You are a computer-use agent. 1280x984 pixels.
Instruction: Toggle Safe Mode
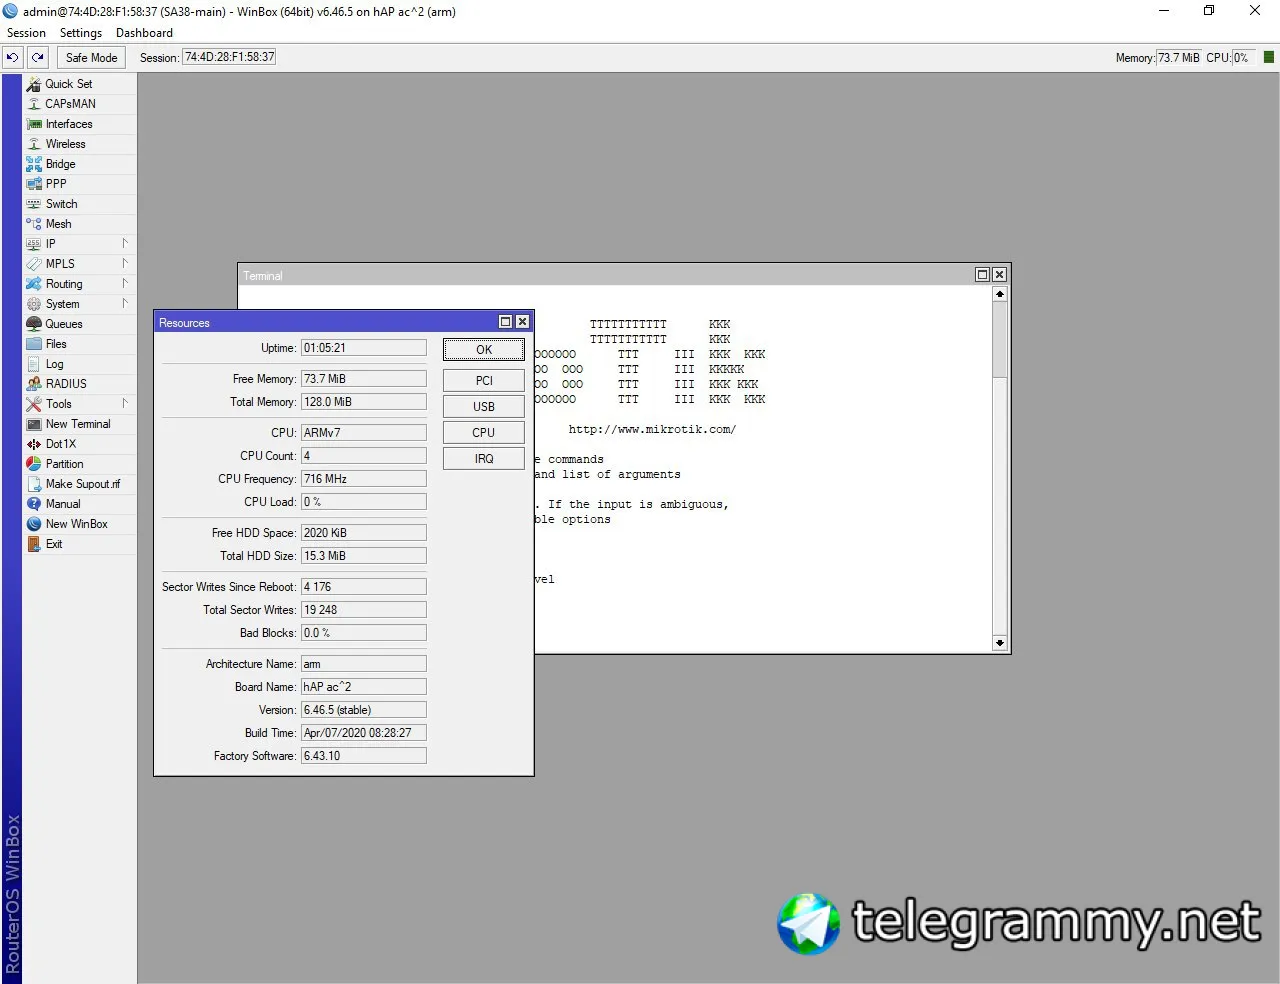pyautogui.click(x=91, y=58)
